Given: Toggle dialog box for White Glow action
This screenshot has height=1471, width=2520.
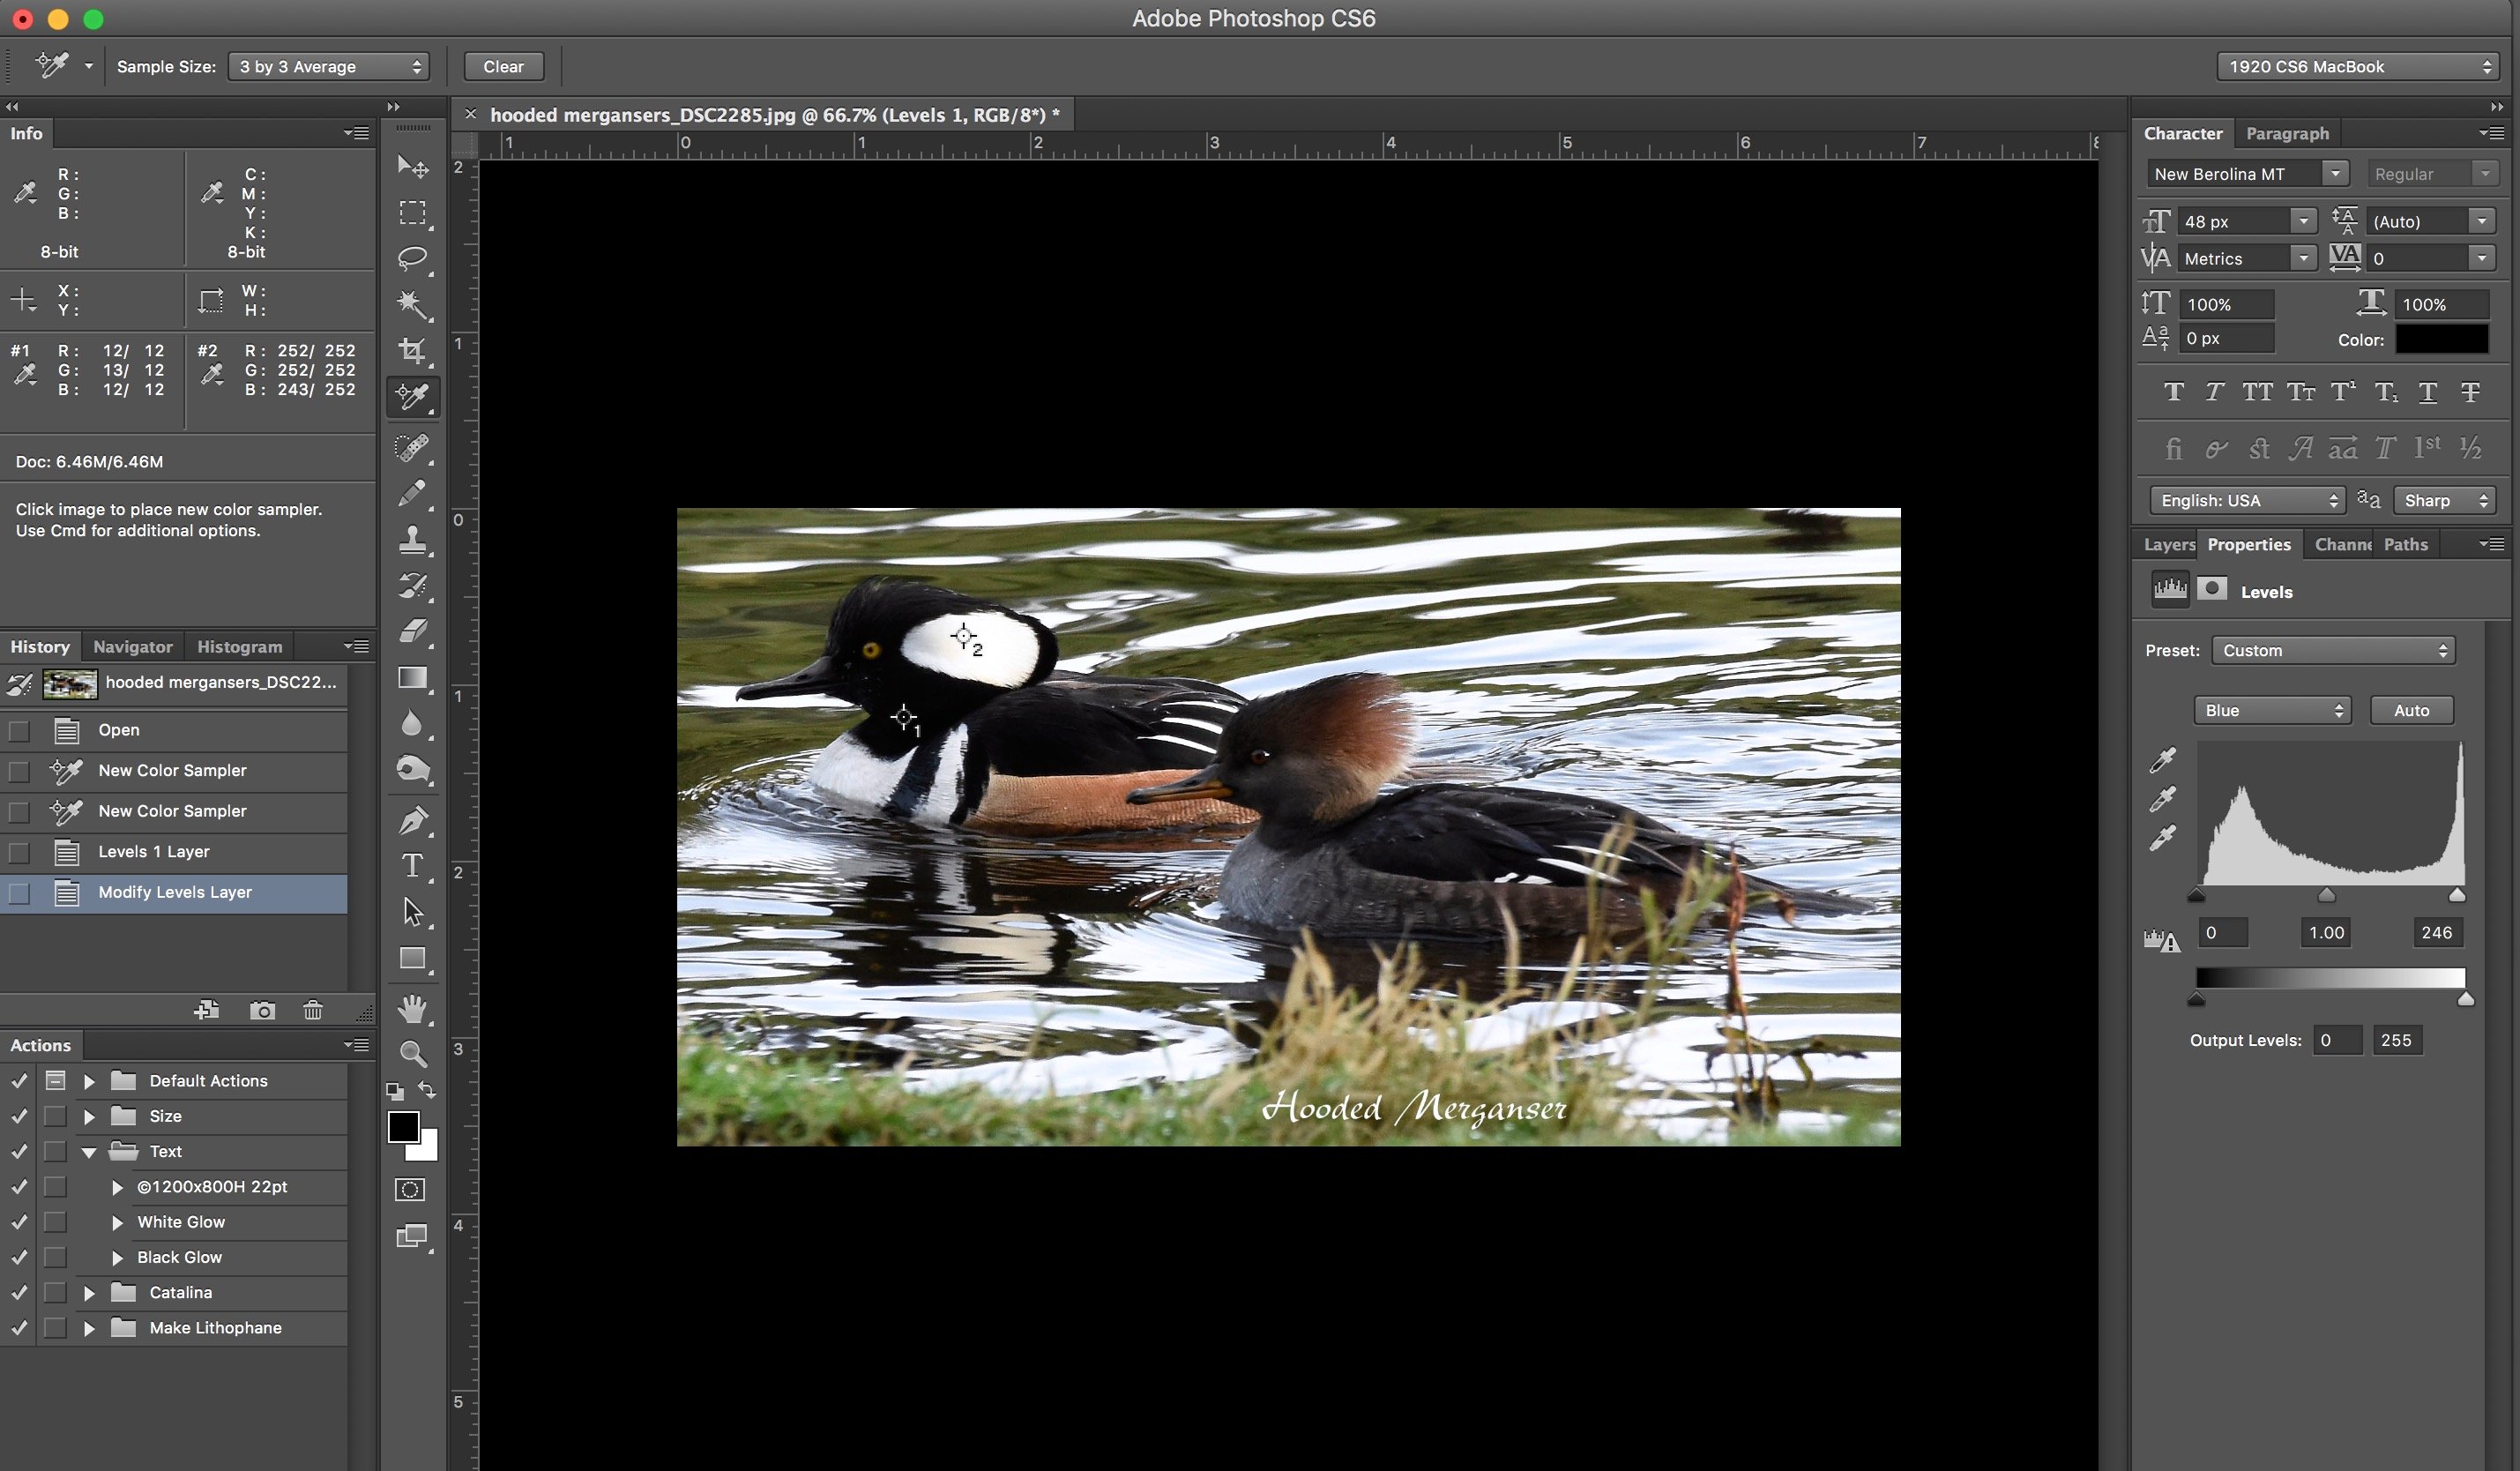Looking at the screenshot, I should [55, 1222].
